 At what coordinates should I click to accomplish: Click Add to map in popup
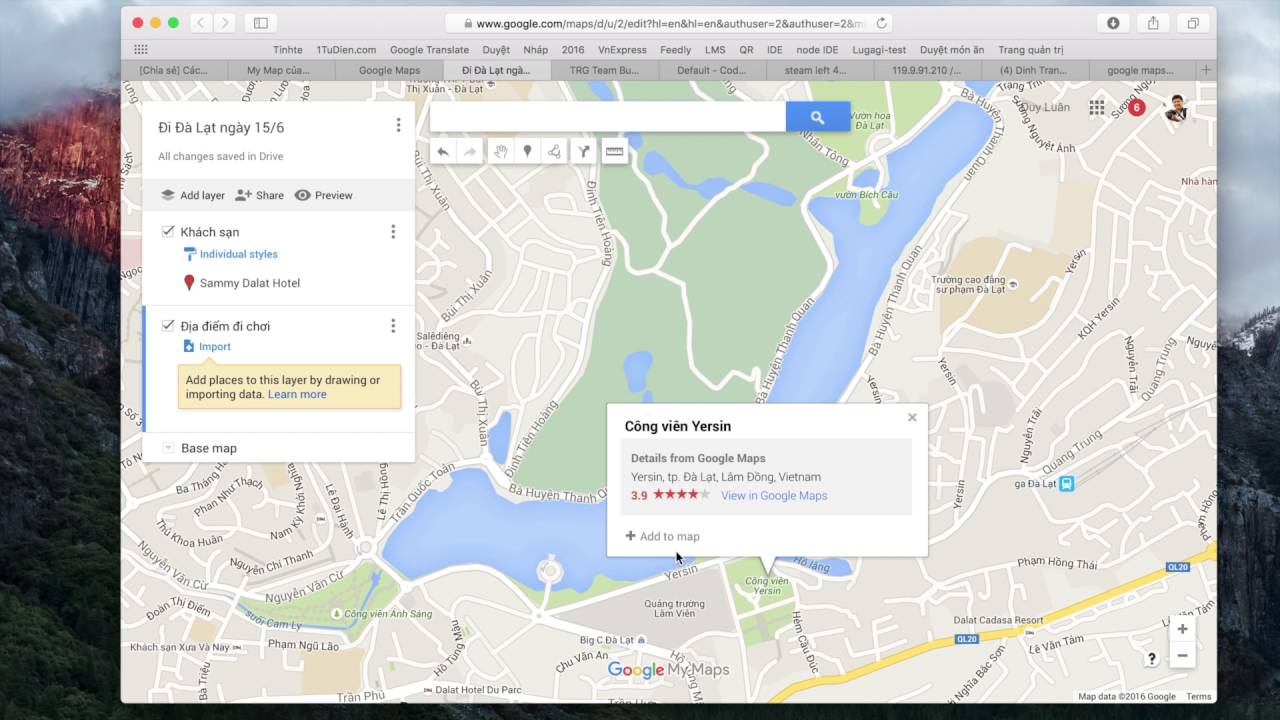click(x=662, y=536)
